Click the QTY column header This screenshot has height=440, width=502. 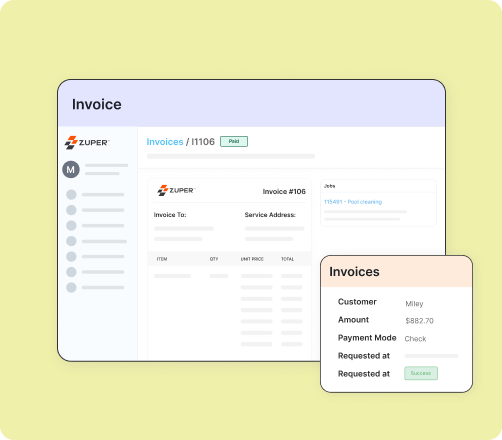coord(214,259)
